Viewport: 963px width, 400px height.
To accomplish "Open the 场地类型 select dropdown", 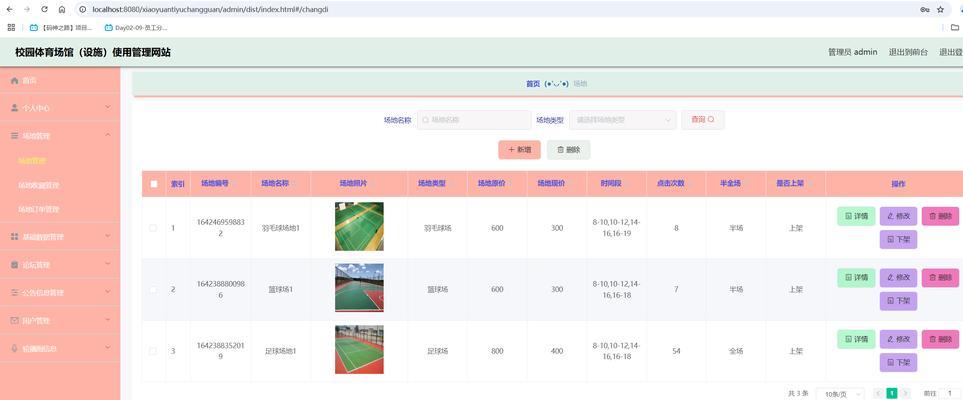I will [623, 120].
